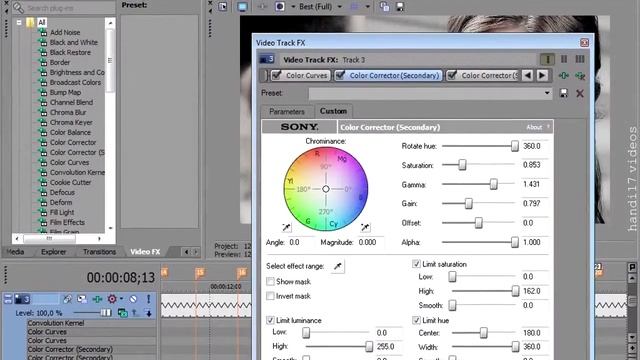Click the Save Preset disk icon
Screen dimensions: 640x360
564,93
